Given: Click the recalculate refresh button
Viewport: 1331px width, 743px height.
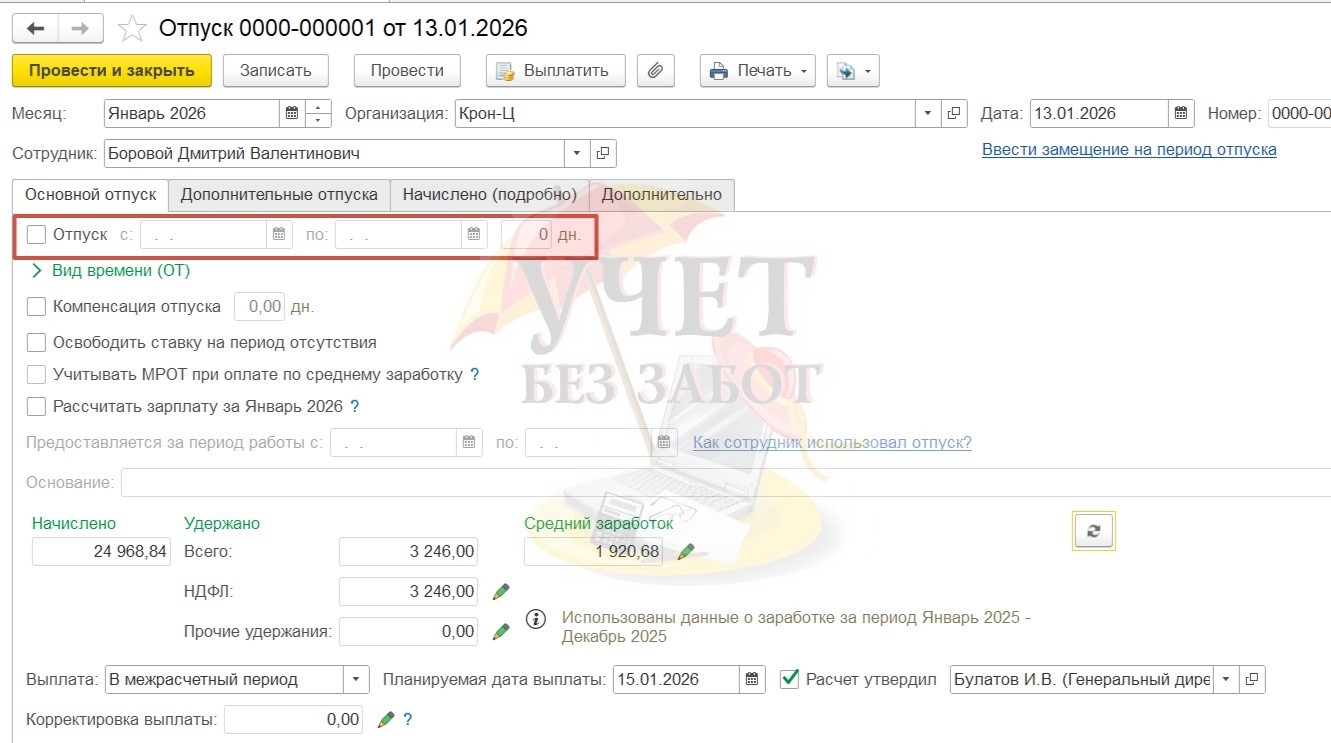Looking at the screenshot, I should pyautogui.click(x=1093, y=532).
